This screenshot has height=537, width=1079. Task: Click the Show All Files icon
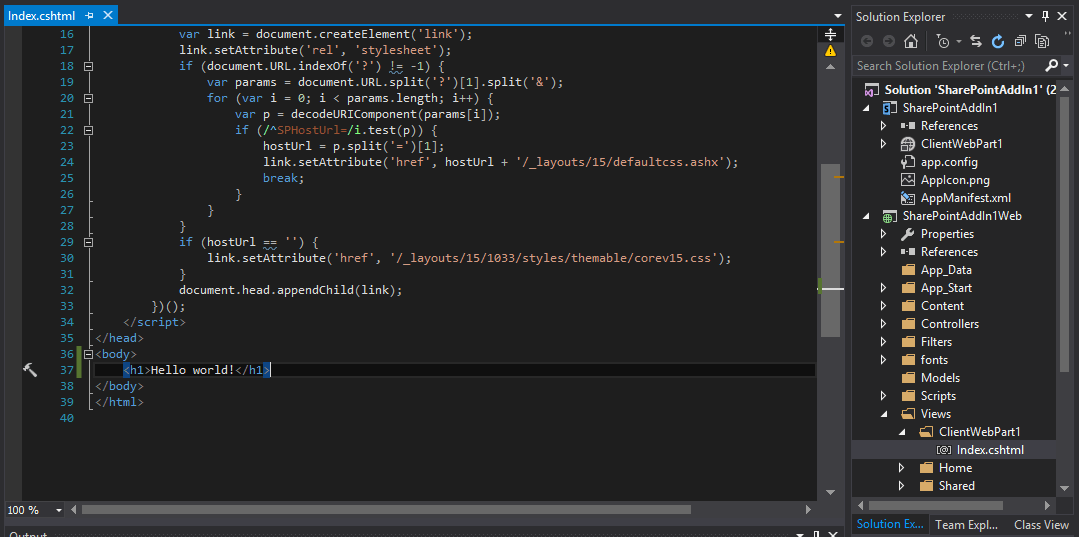1042,41
